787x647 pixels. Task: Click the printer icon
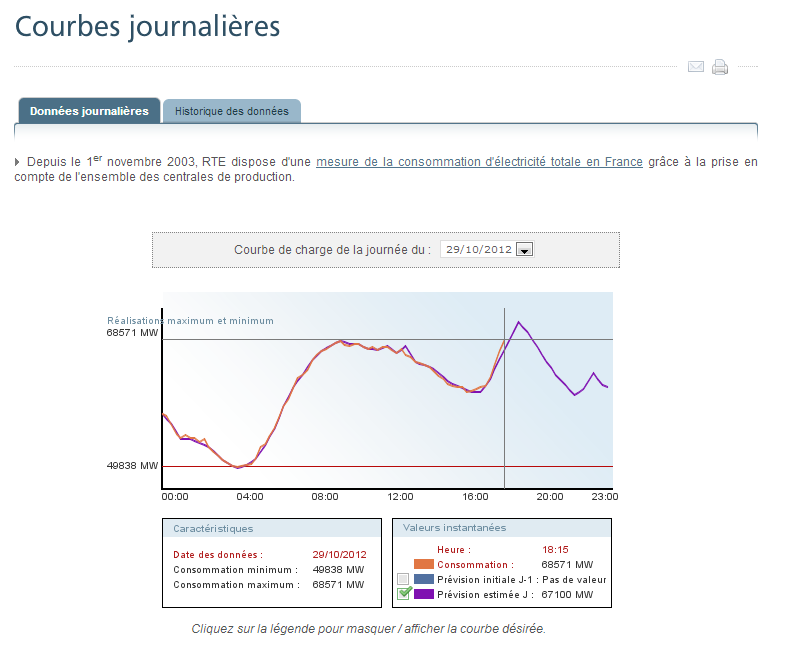click(x=720, y=67)
